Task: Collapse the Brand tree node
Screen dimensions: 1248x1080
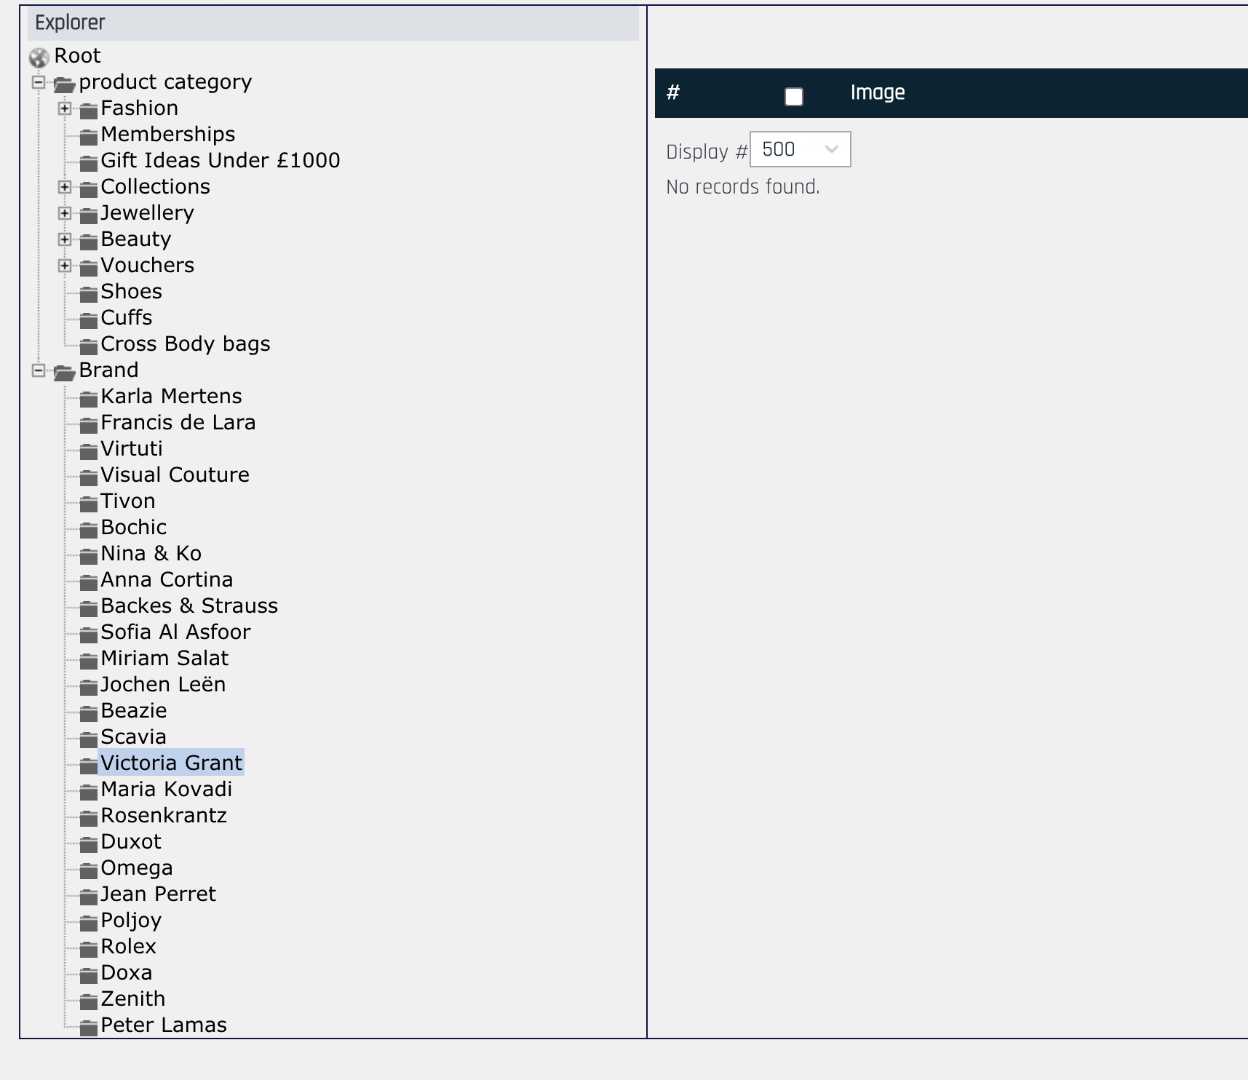Action: [x=39, y=370]
